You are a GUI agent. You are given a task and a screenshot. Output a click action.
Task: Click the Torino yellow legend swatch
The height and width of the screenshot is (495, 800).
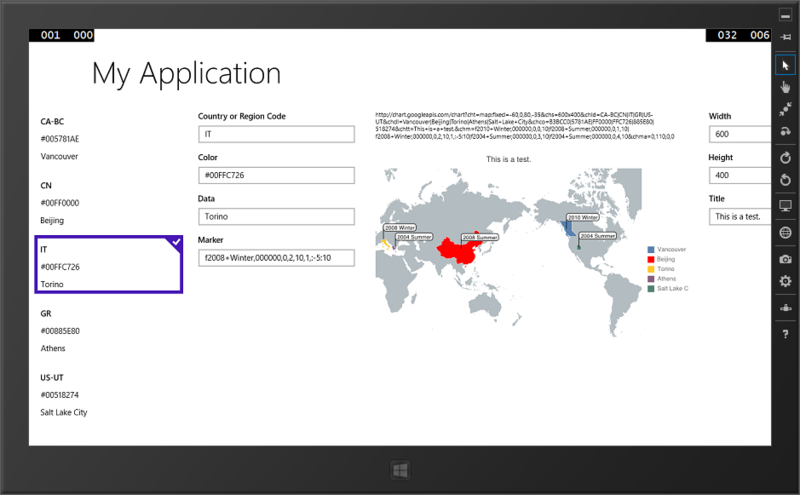pos(651,269)
